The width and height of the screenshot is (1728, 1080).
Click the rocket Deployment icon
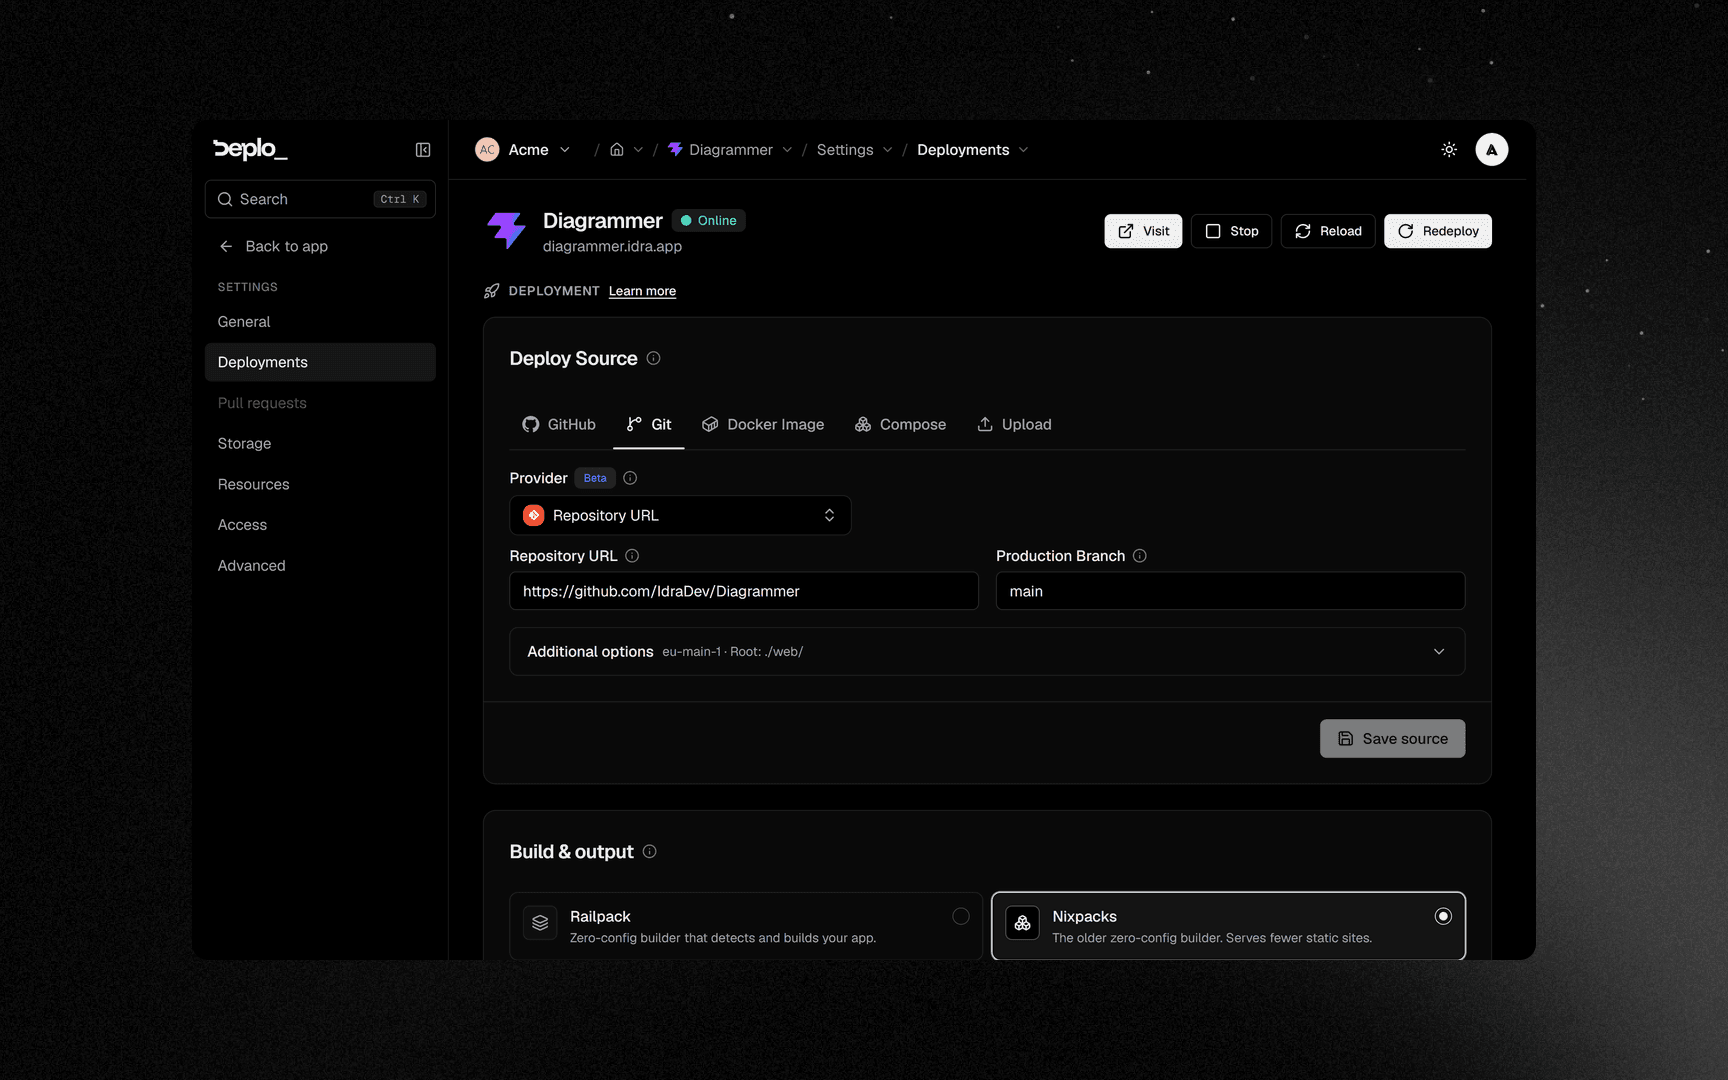point(492,291)
